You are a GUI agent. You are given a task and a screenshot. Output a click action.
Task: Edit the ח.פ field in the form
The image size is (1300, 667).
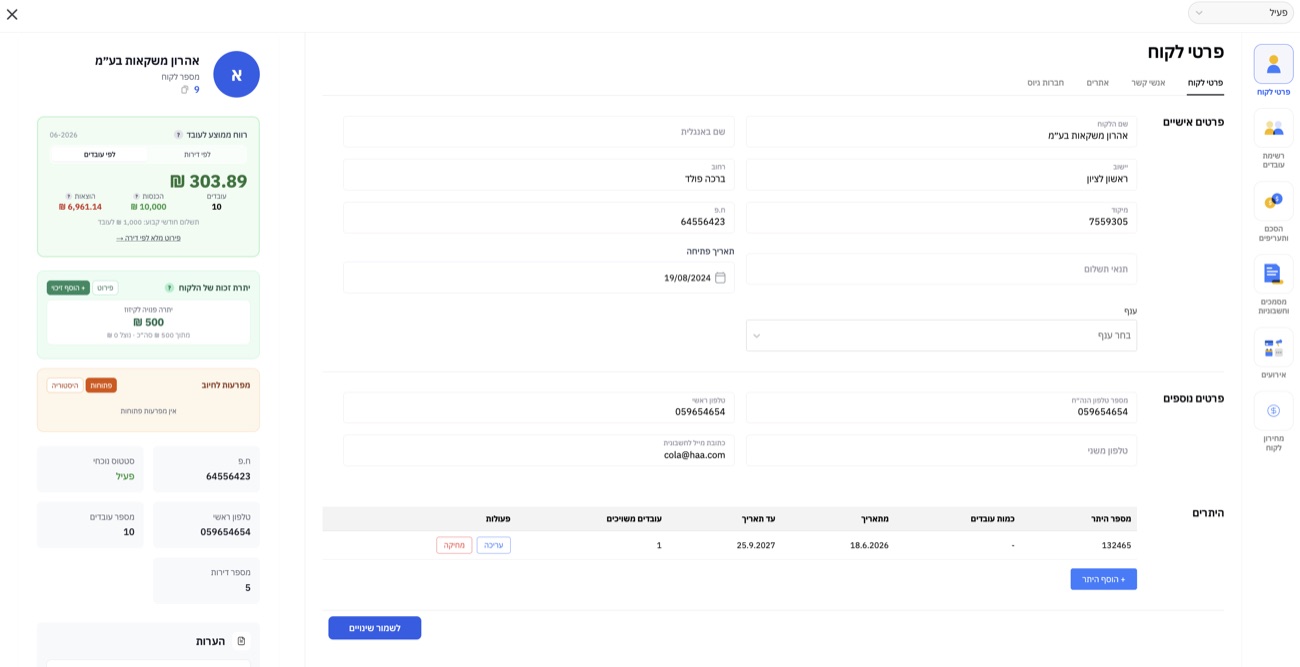tap(538, 217)
